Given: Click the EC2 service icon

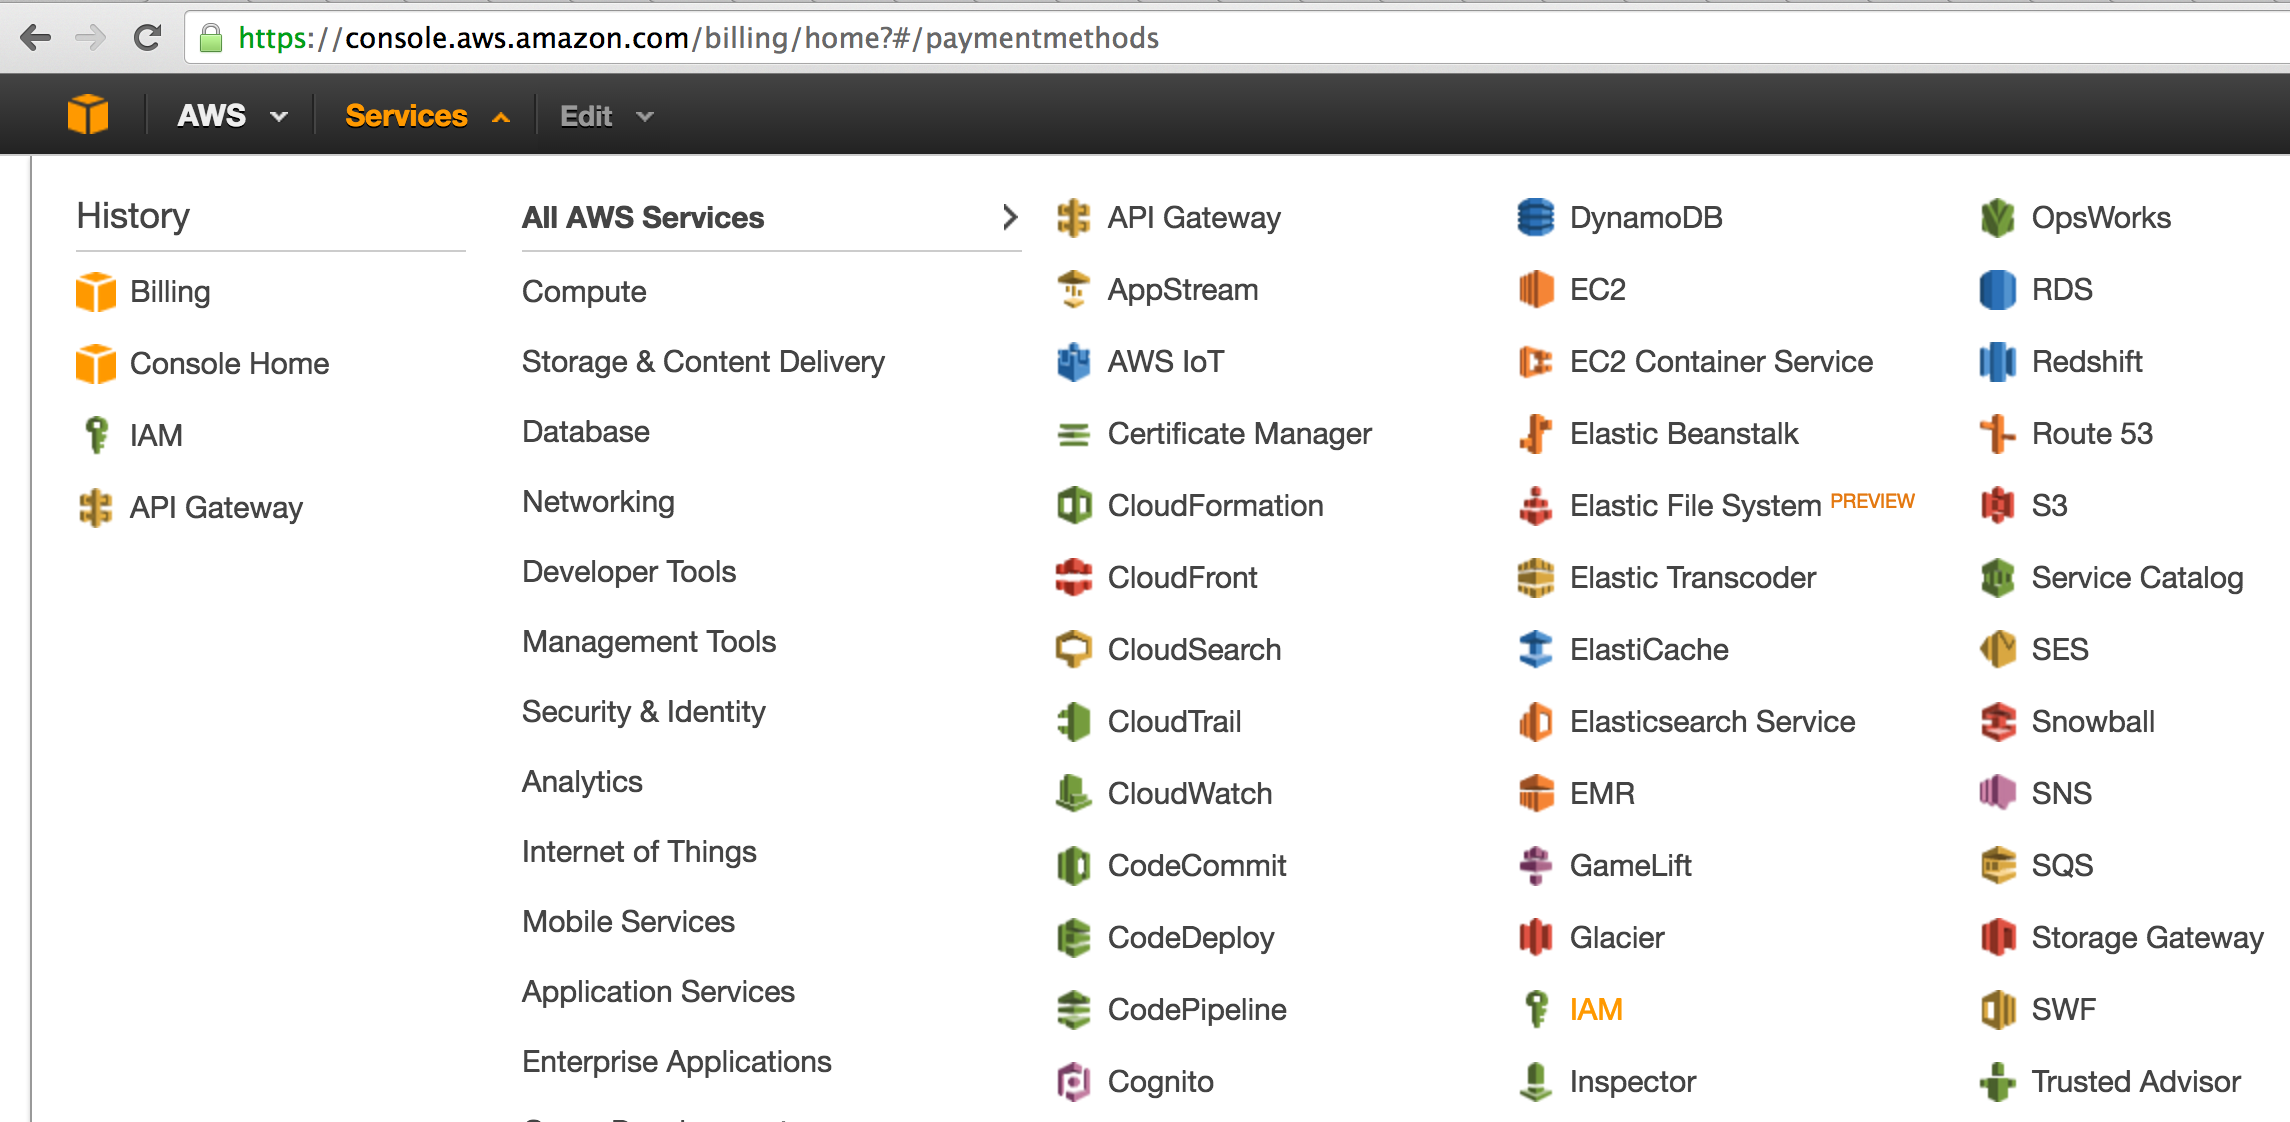Looking at the screenshot, I should pos(1535,289).
